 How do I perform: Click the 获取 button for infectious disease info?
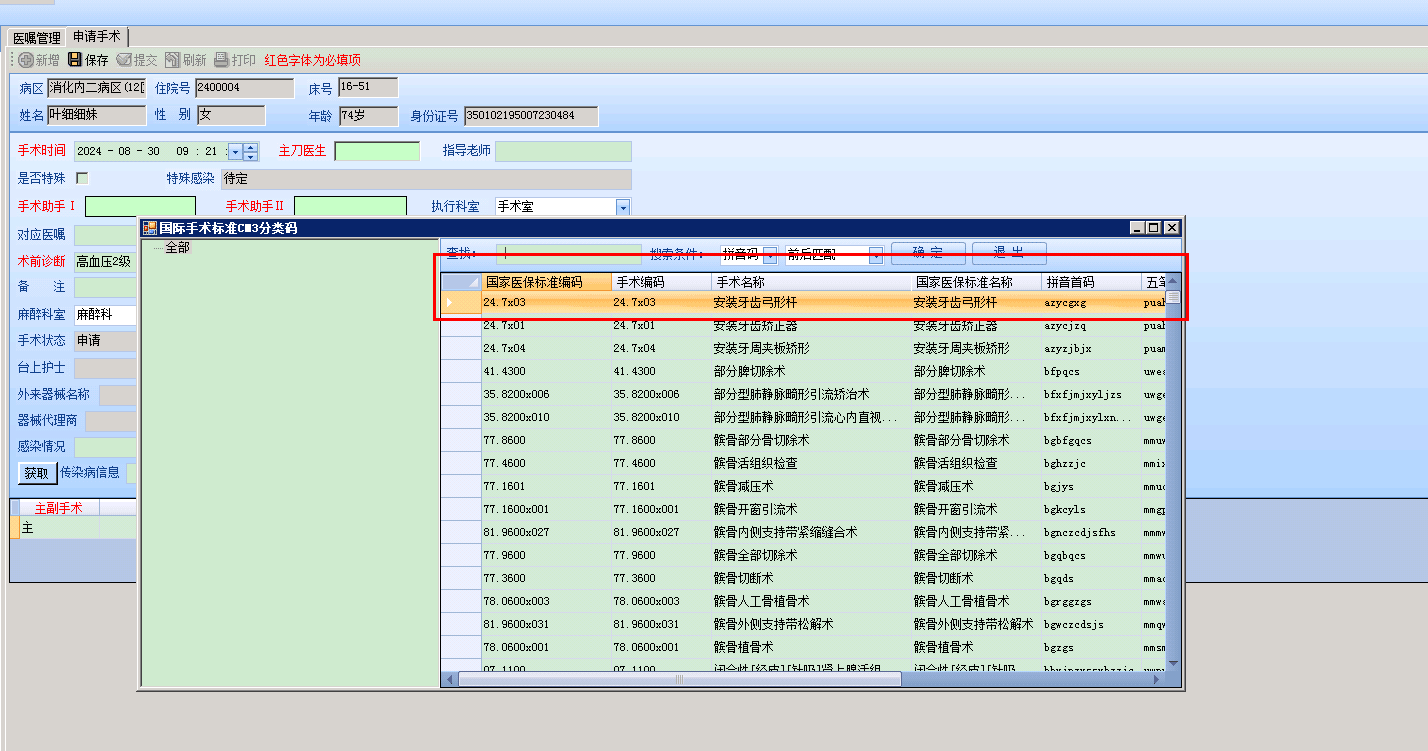[x=36, y=473]
